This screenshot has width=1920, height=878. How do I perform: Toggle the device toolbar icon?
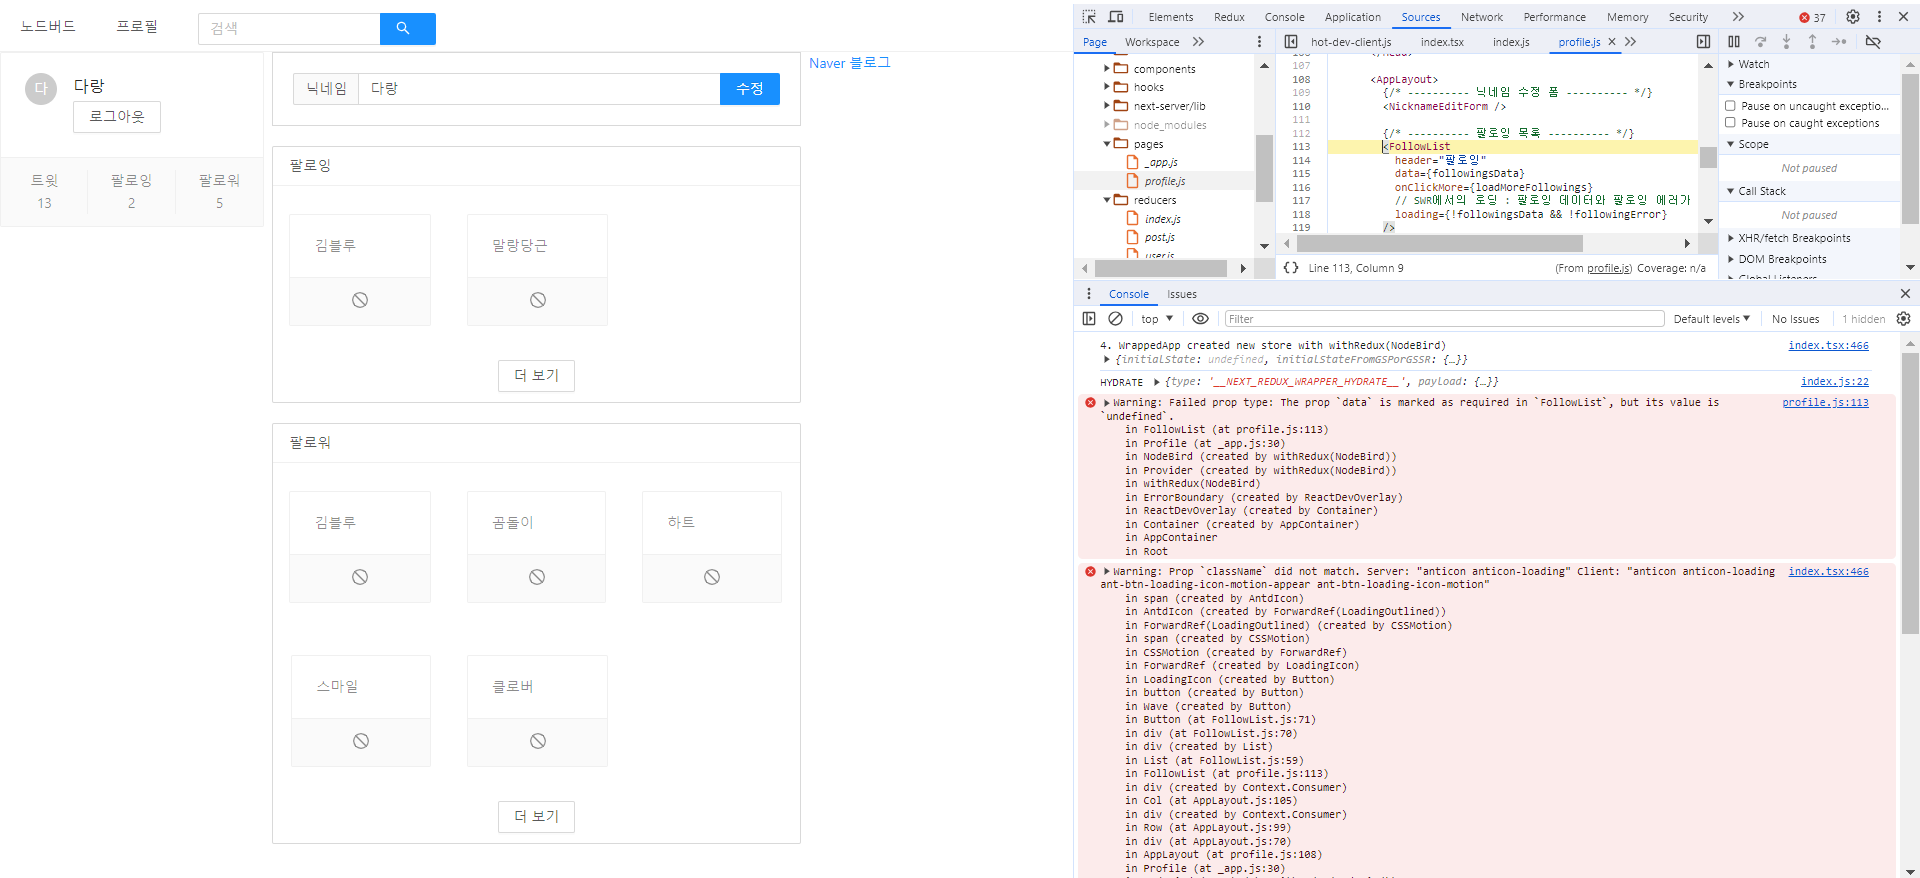1116,17
